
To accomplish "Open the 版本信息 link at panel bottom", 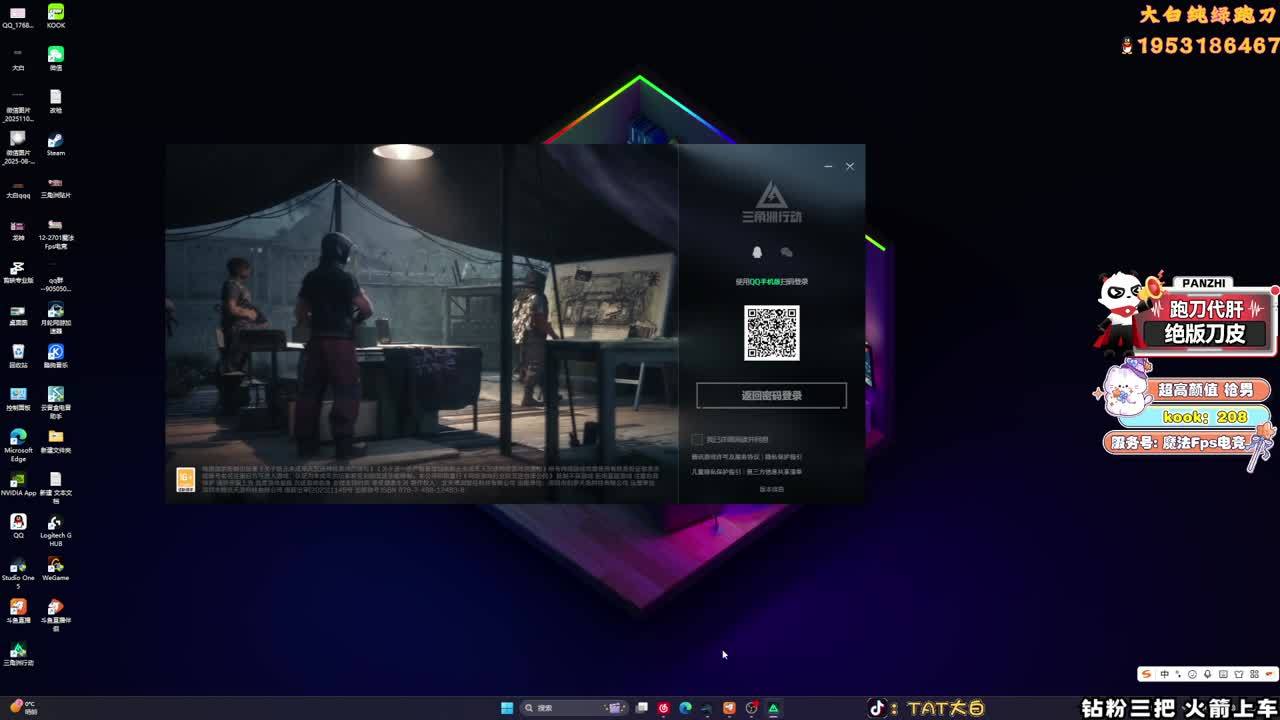I will pos(771,489).
